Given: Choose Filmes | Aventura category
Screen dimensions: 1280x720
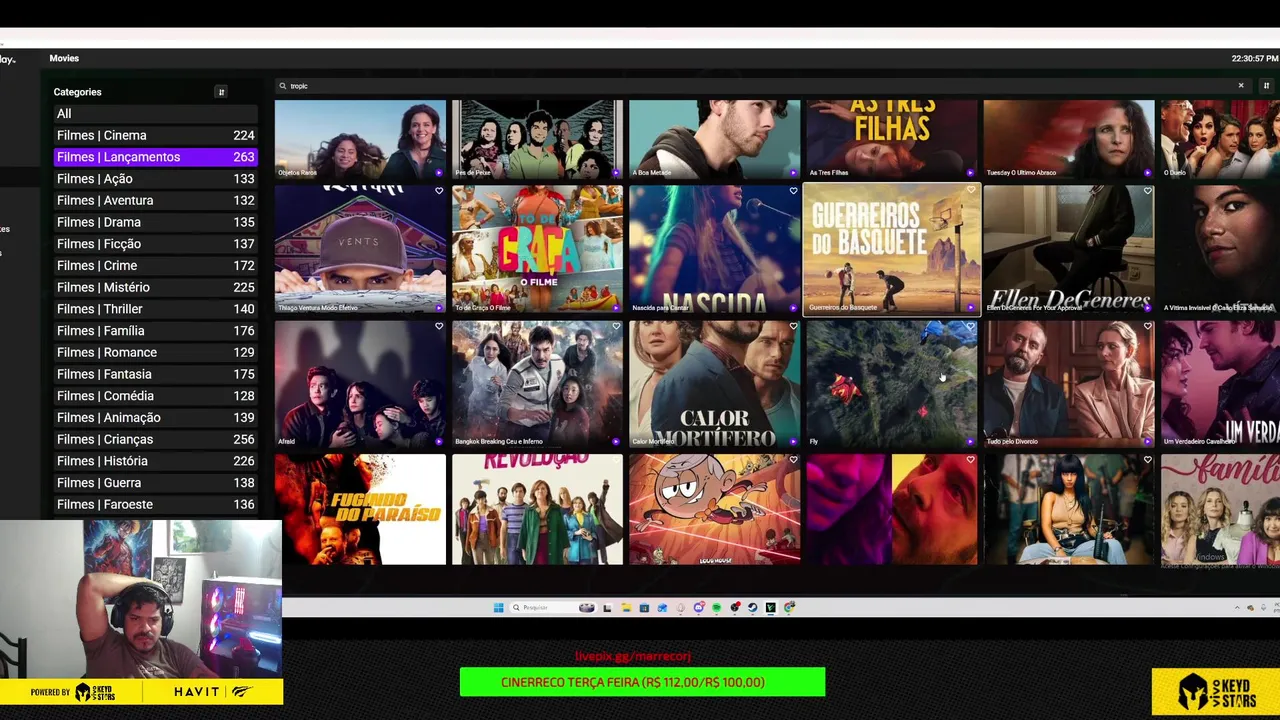Looking at the screenshot, I should point(156,200).
